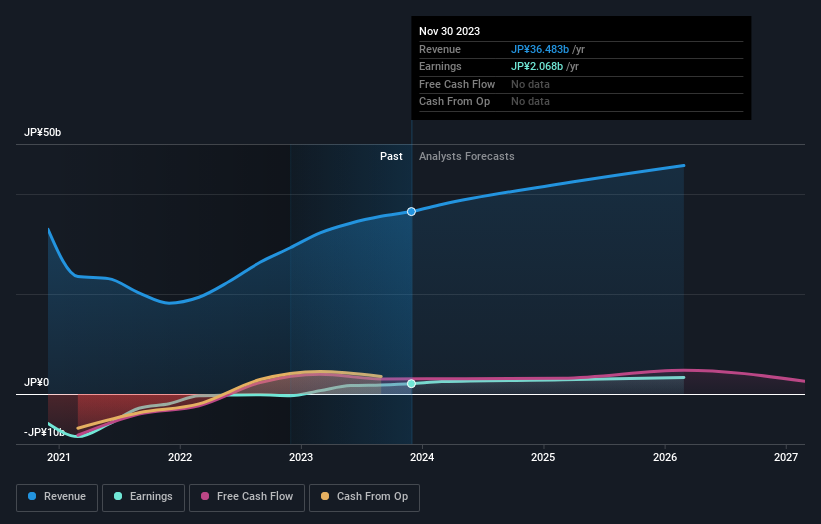This screenshot has width=821, height=524.
Task: Click the end of the orange Cash From Op line
Action: pos(381,376)
